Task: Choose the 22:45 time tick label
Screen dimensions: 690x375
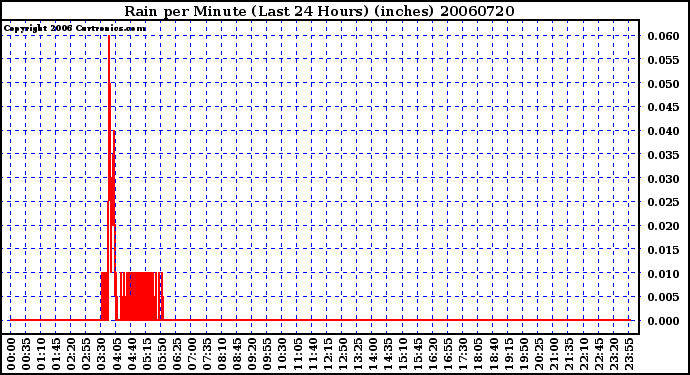Action: [x=598, y=354]
